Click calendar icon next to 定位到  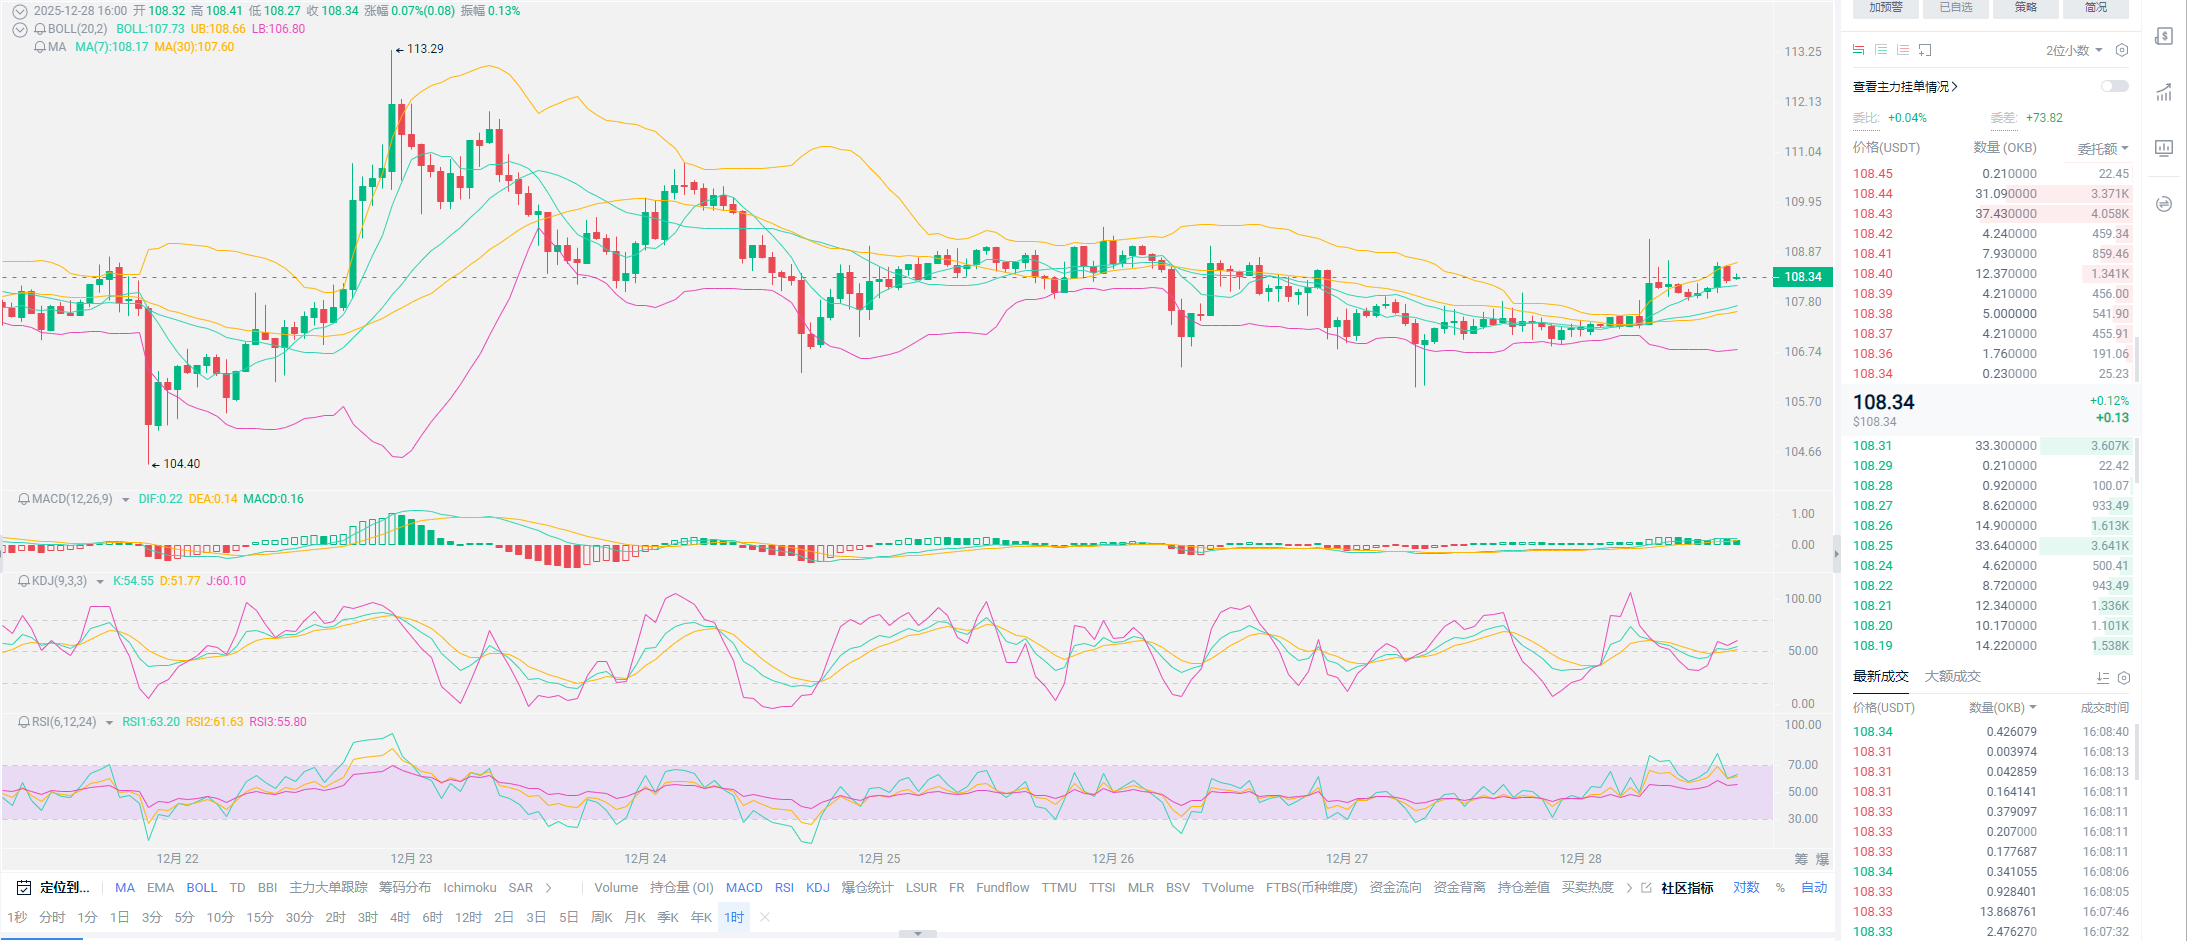coord(23,888)
